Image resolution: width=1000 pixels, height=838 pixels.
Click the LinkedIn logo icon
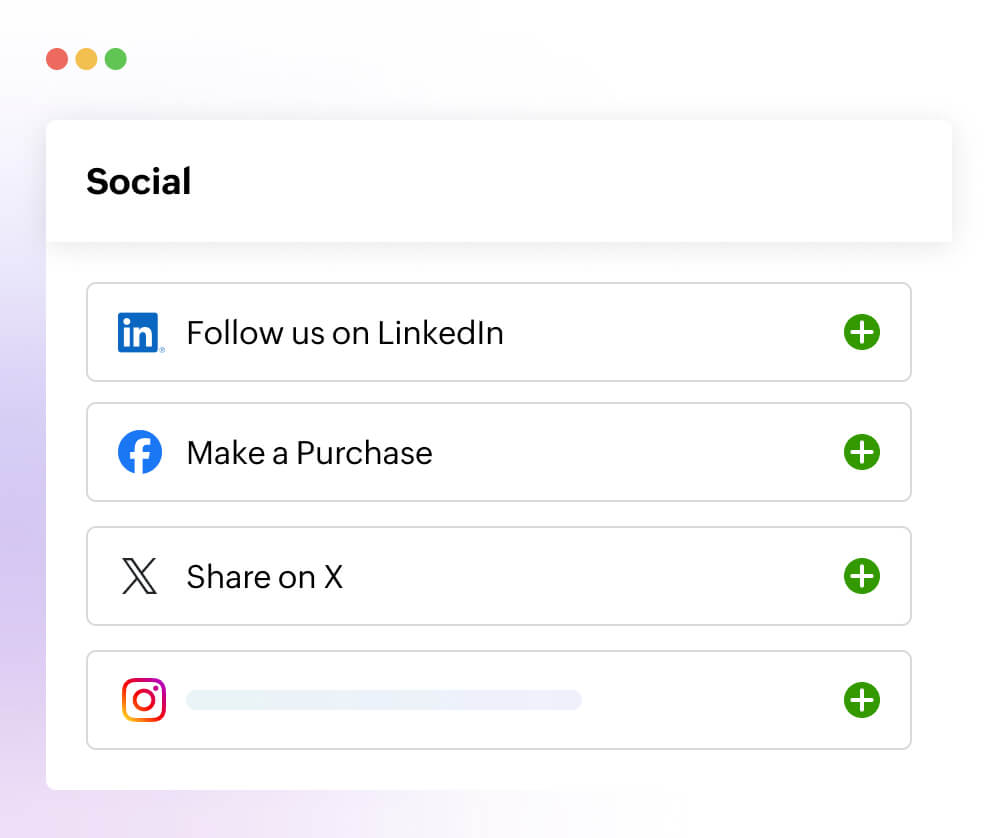(140, 332)
